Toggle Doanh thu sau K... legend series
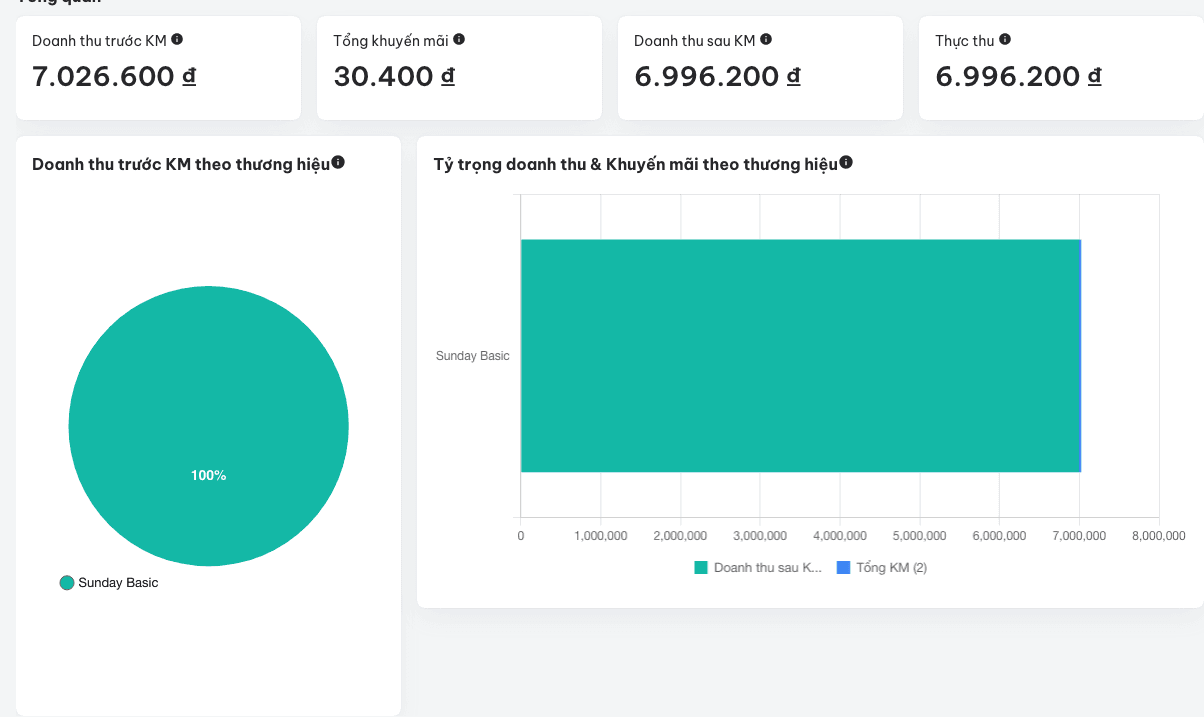Image resolution: width=1204 pixels, height=717 pixels. pyautogui.click(x=758, y=568)
